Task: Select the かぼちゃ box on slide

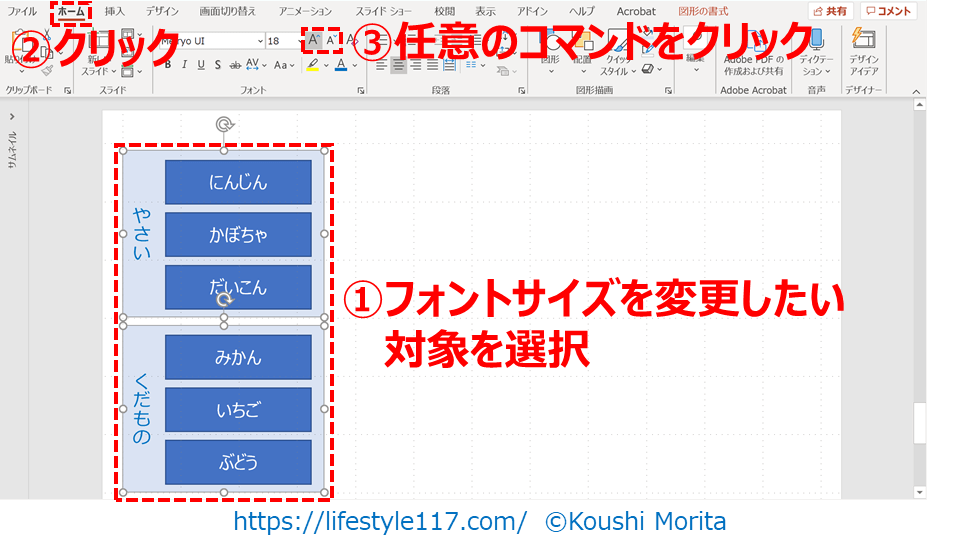Action: pyautogui.click(x=238, y=235)
